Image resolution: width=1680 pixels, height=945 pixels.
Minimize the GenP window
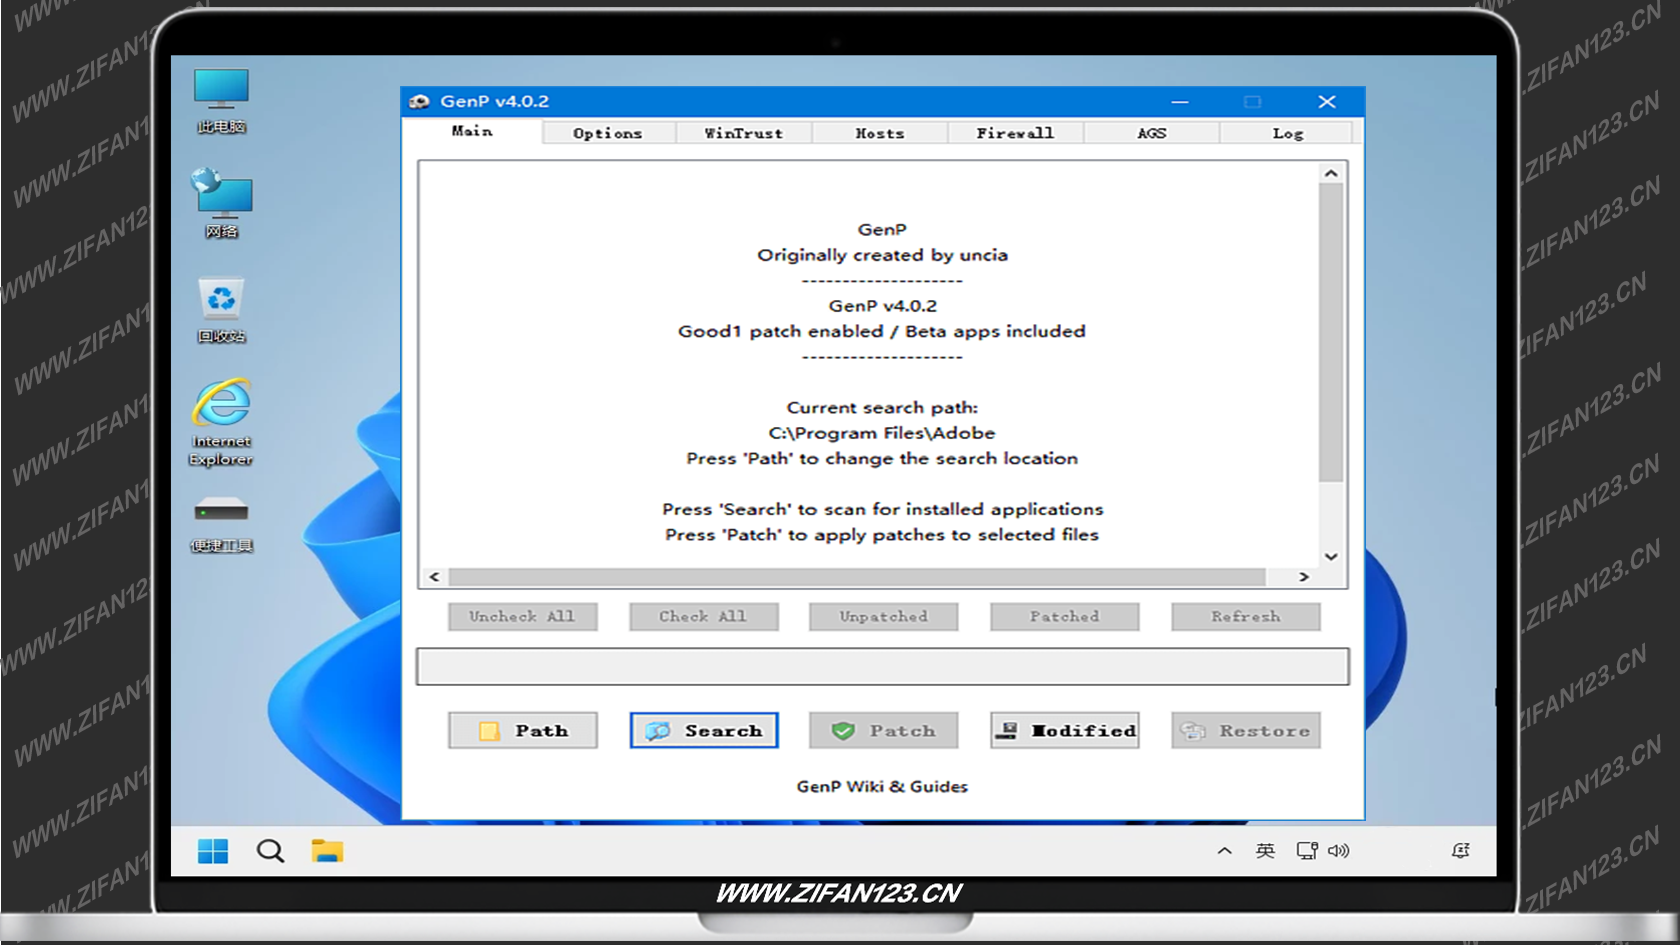(1180, 102)
